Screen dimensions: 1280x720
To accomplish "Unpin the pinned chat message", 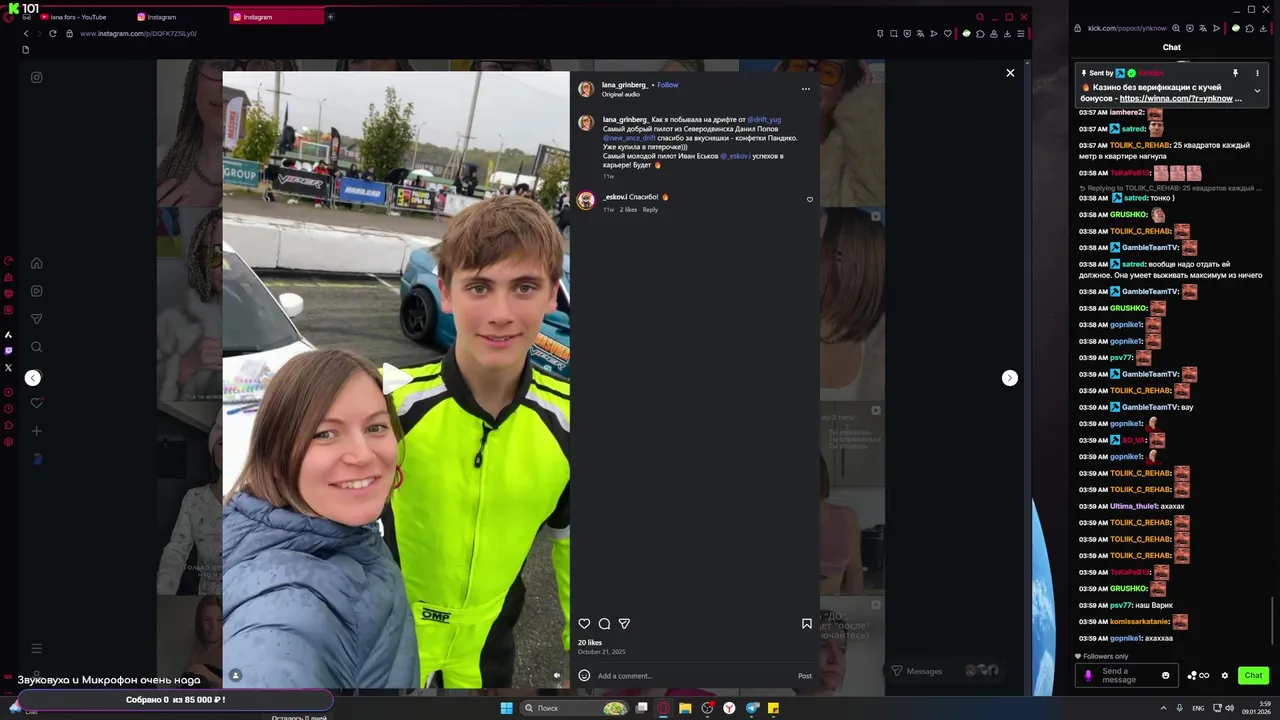I will [x=1235, y=73].
